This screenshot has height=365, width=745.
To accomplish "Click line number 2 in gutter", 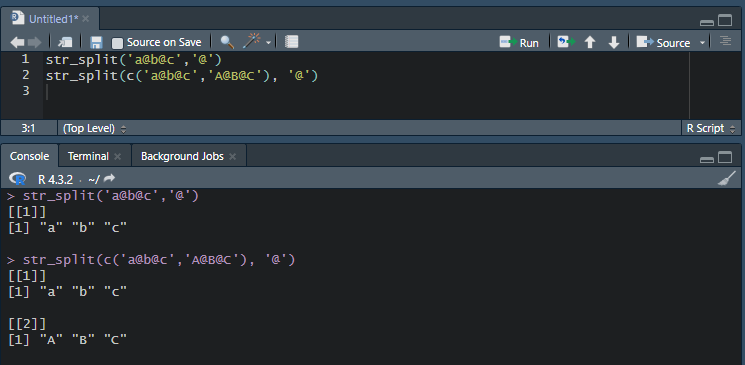I will pyautogui.click(x=25, y=75).
